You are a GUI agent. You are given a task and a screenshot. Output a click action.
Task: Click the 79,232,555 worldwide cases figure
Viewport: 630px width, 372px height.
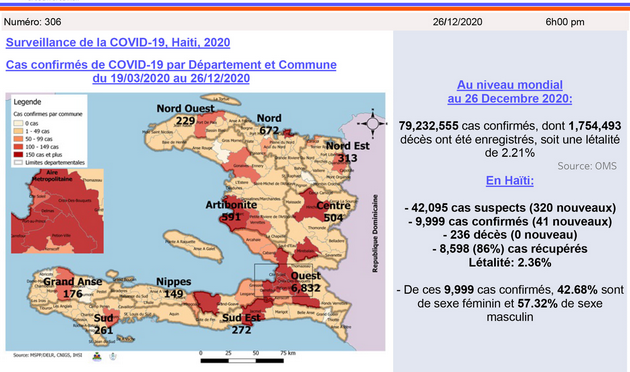tap(428, 126)
